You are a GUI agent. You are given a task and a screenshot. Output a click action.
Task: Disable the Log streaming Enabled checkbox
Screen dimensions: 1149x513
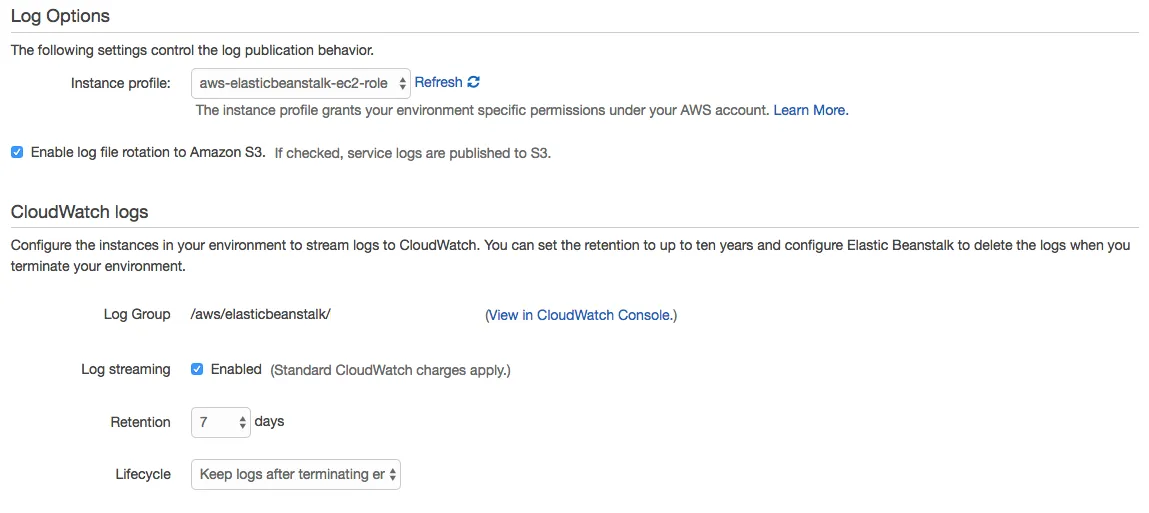pos(197,369)
